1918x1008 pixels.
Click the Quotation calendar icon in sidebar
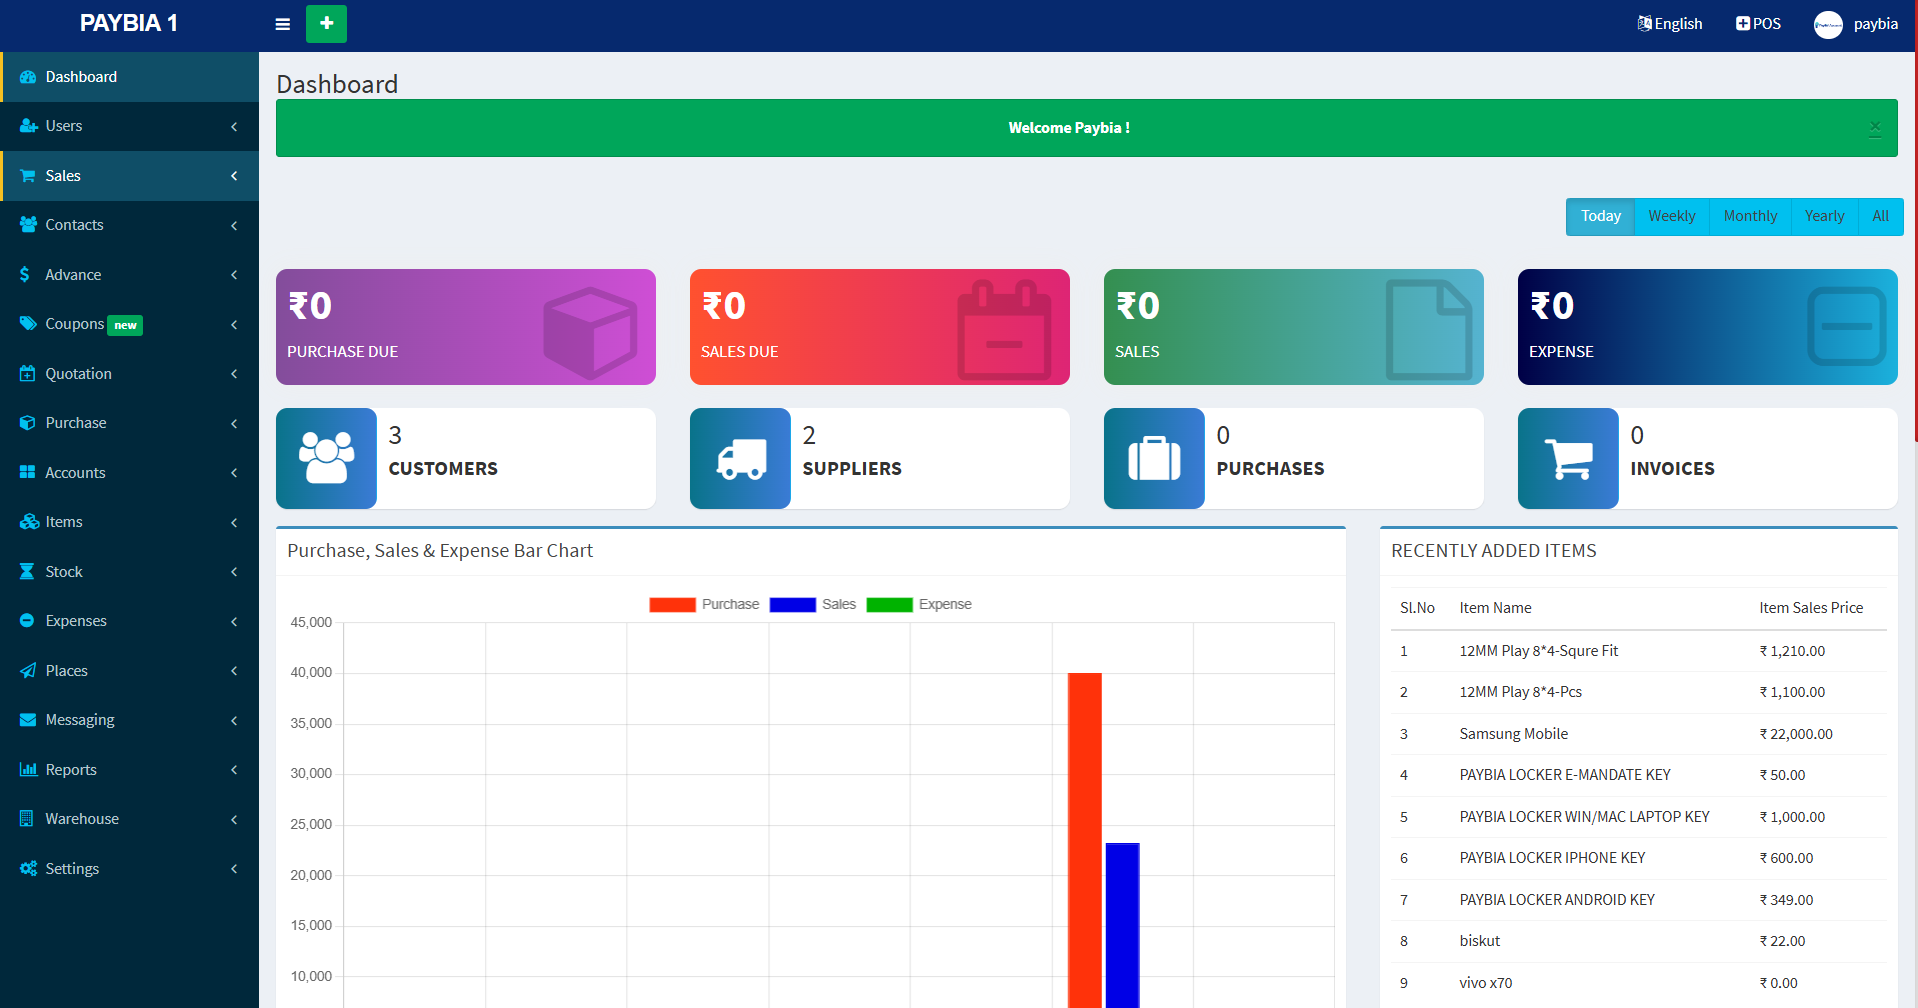[x=27, y=373]
